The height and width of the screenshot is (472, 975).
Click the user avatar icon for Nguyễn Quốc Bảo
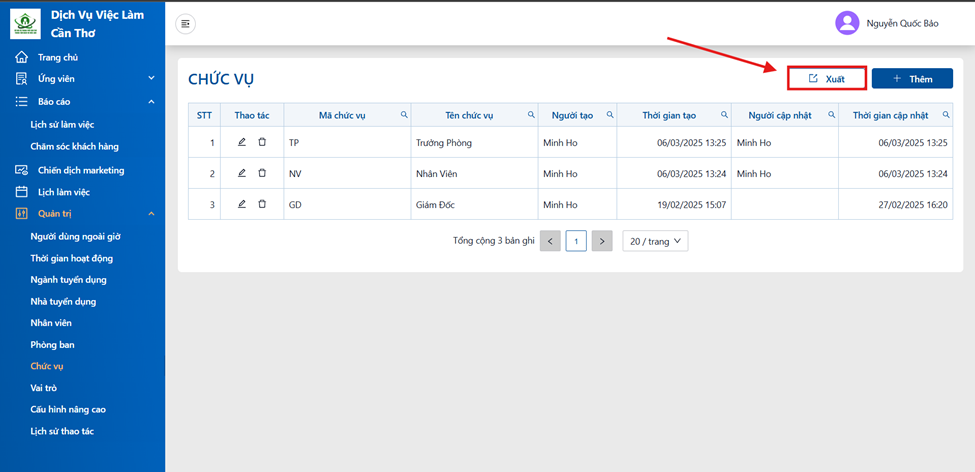847,24
